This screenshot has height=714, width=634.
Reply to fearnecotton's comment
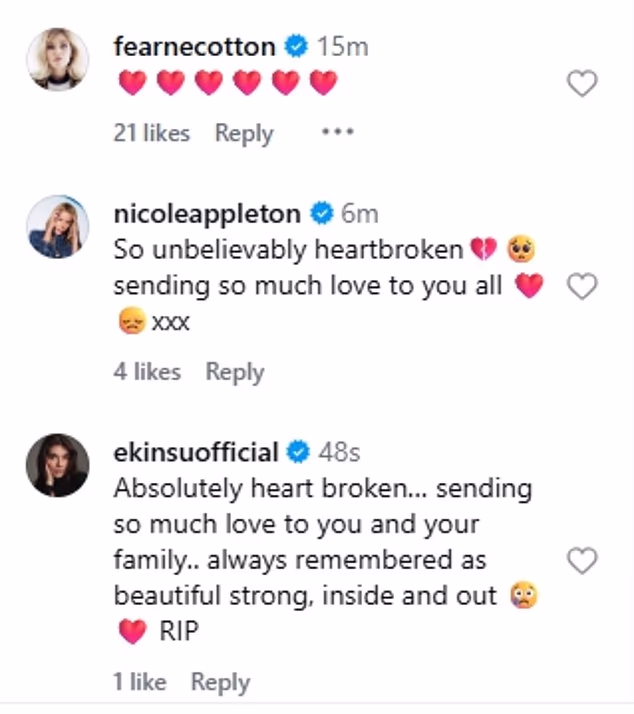(244, 133)
